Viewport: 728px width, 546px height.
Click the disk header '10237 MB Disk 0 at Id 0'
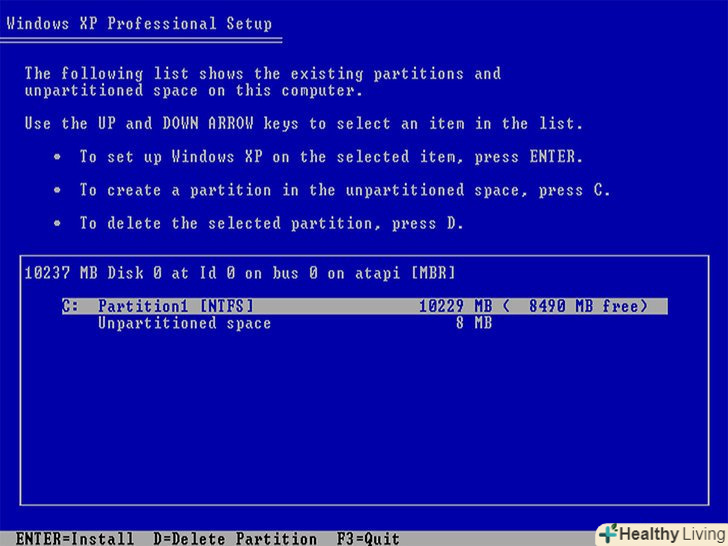(240, 273)
